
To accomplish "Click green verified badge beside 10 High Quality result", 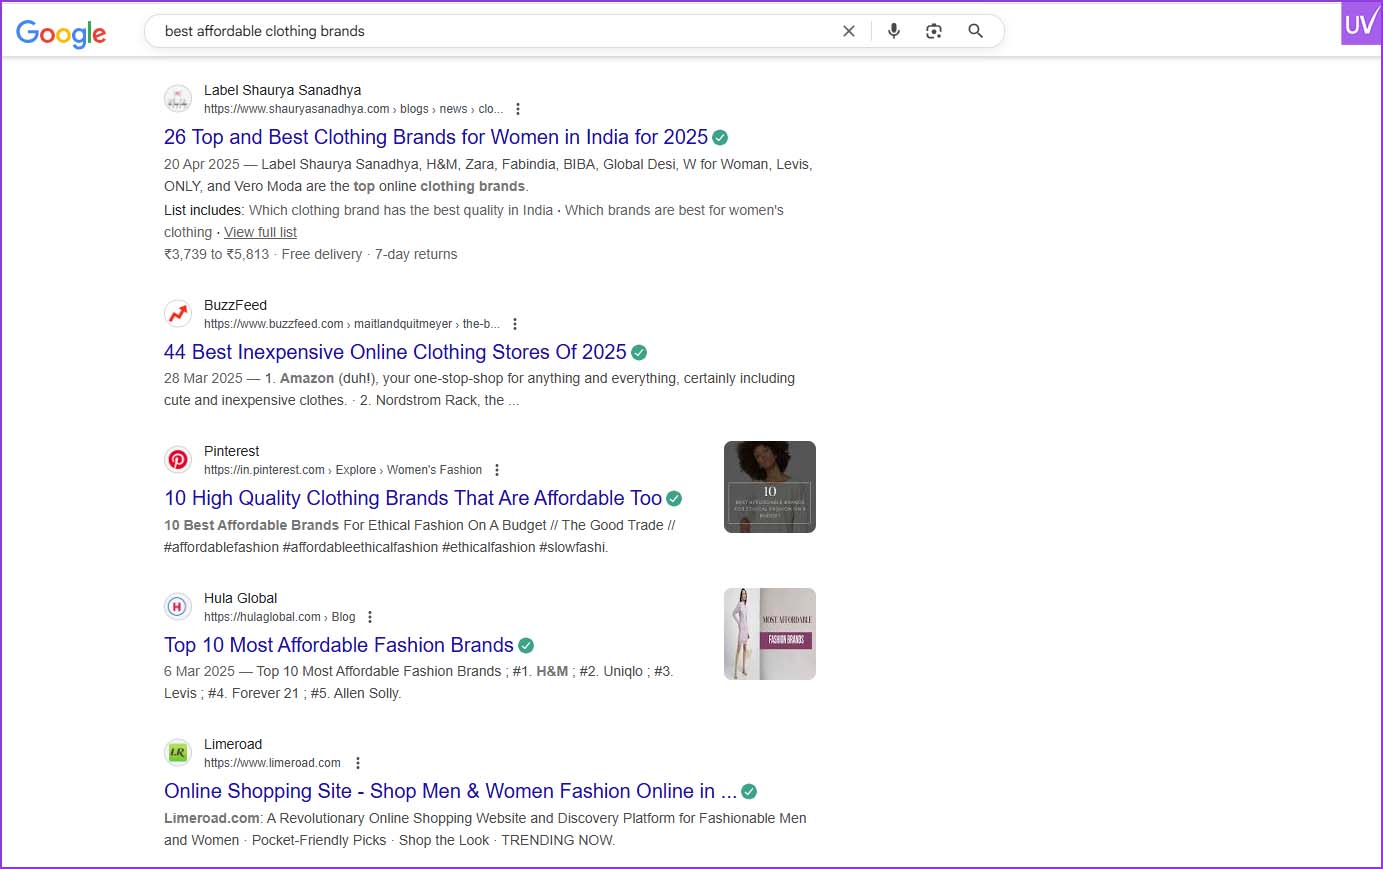I will (x=674, y=499).
